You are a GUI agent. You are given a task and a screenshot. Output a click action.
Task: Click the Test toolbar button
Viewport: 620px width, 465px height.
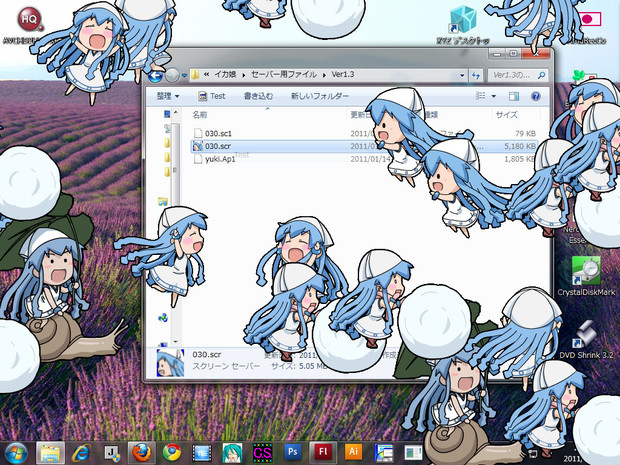pyautogui.click(x=212, y=96)
